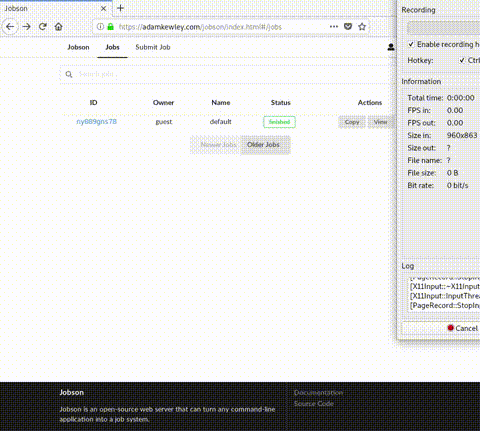This screenshot has width=480, height=431.
Task: Copy the ny689gns78 job
Action: pyautogui.click(x=352, y=122)
